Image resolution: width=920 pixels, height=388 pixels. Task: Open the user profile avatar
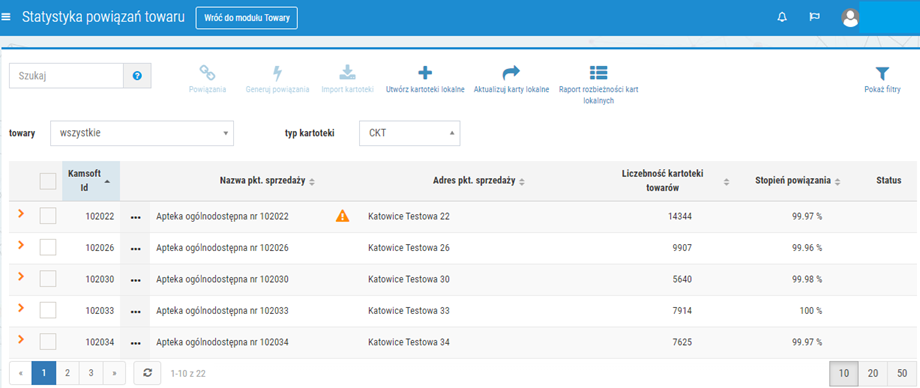click(850, 18)
